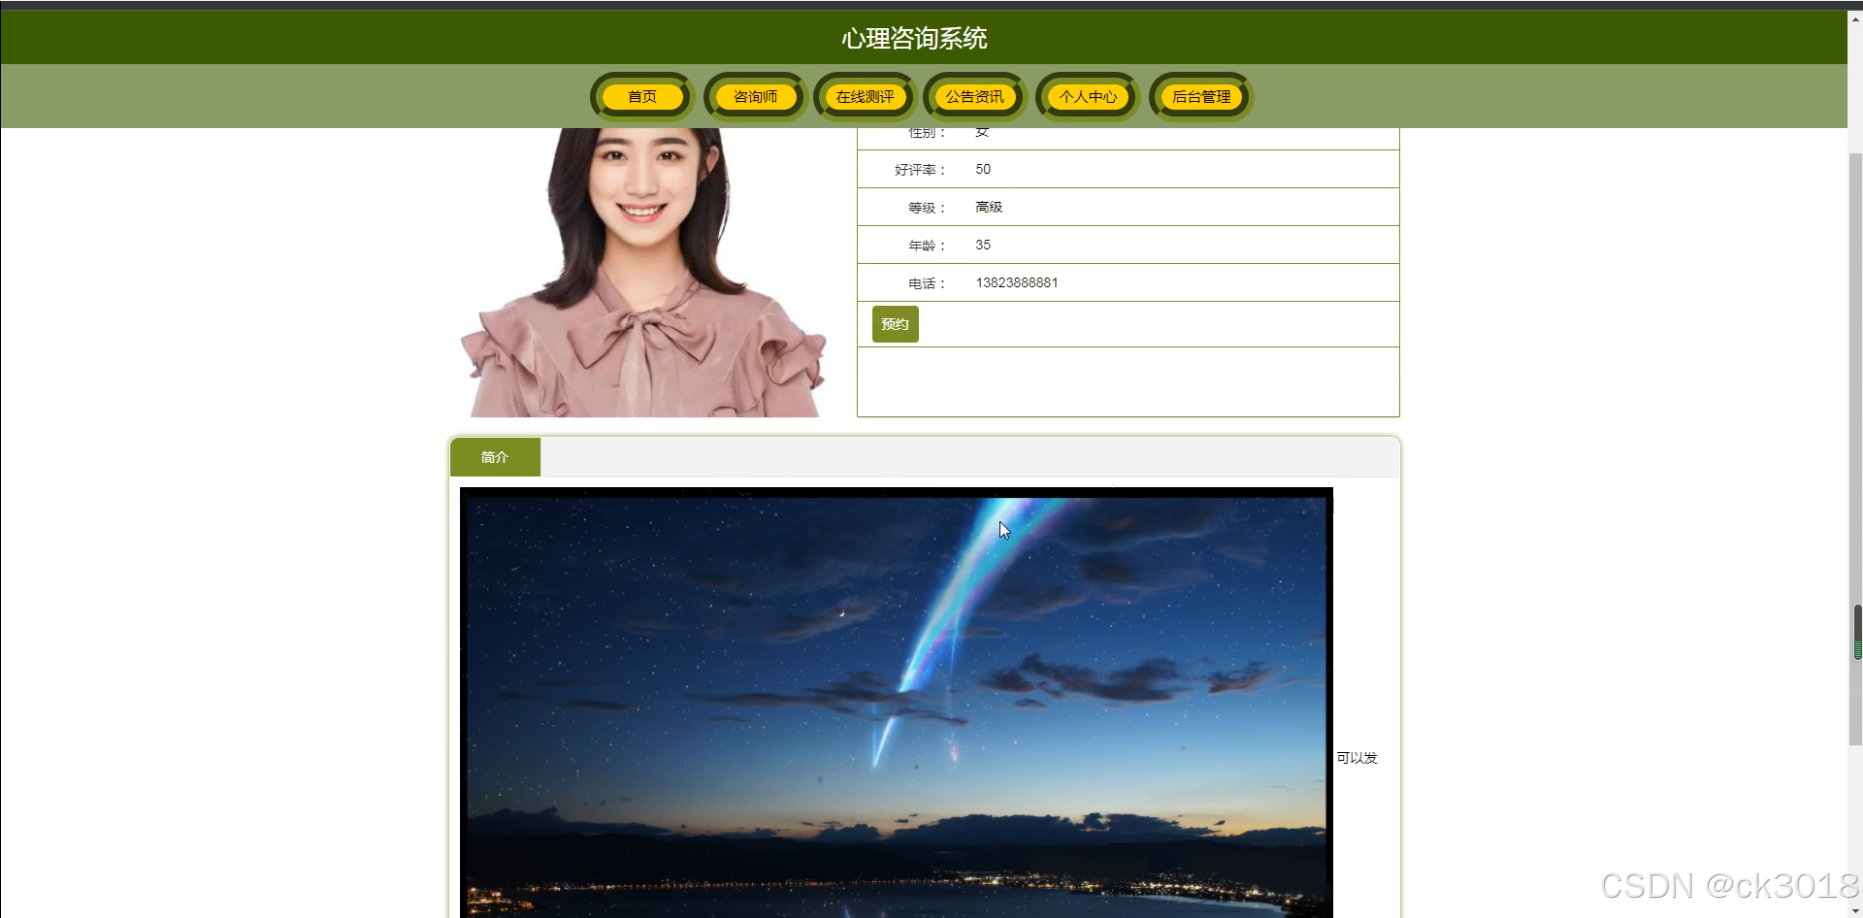This screenshot has height=918, width=1863.
Task: Click the 电话： label
Action: [927, 283]
